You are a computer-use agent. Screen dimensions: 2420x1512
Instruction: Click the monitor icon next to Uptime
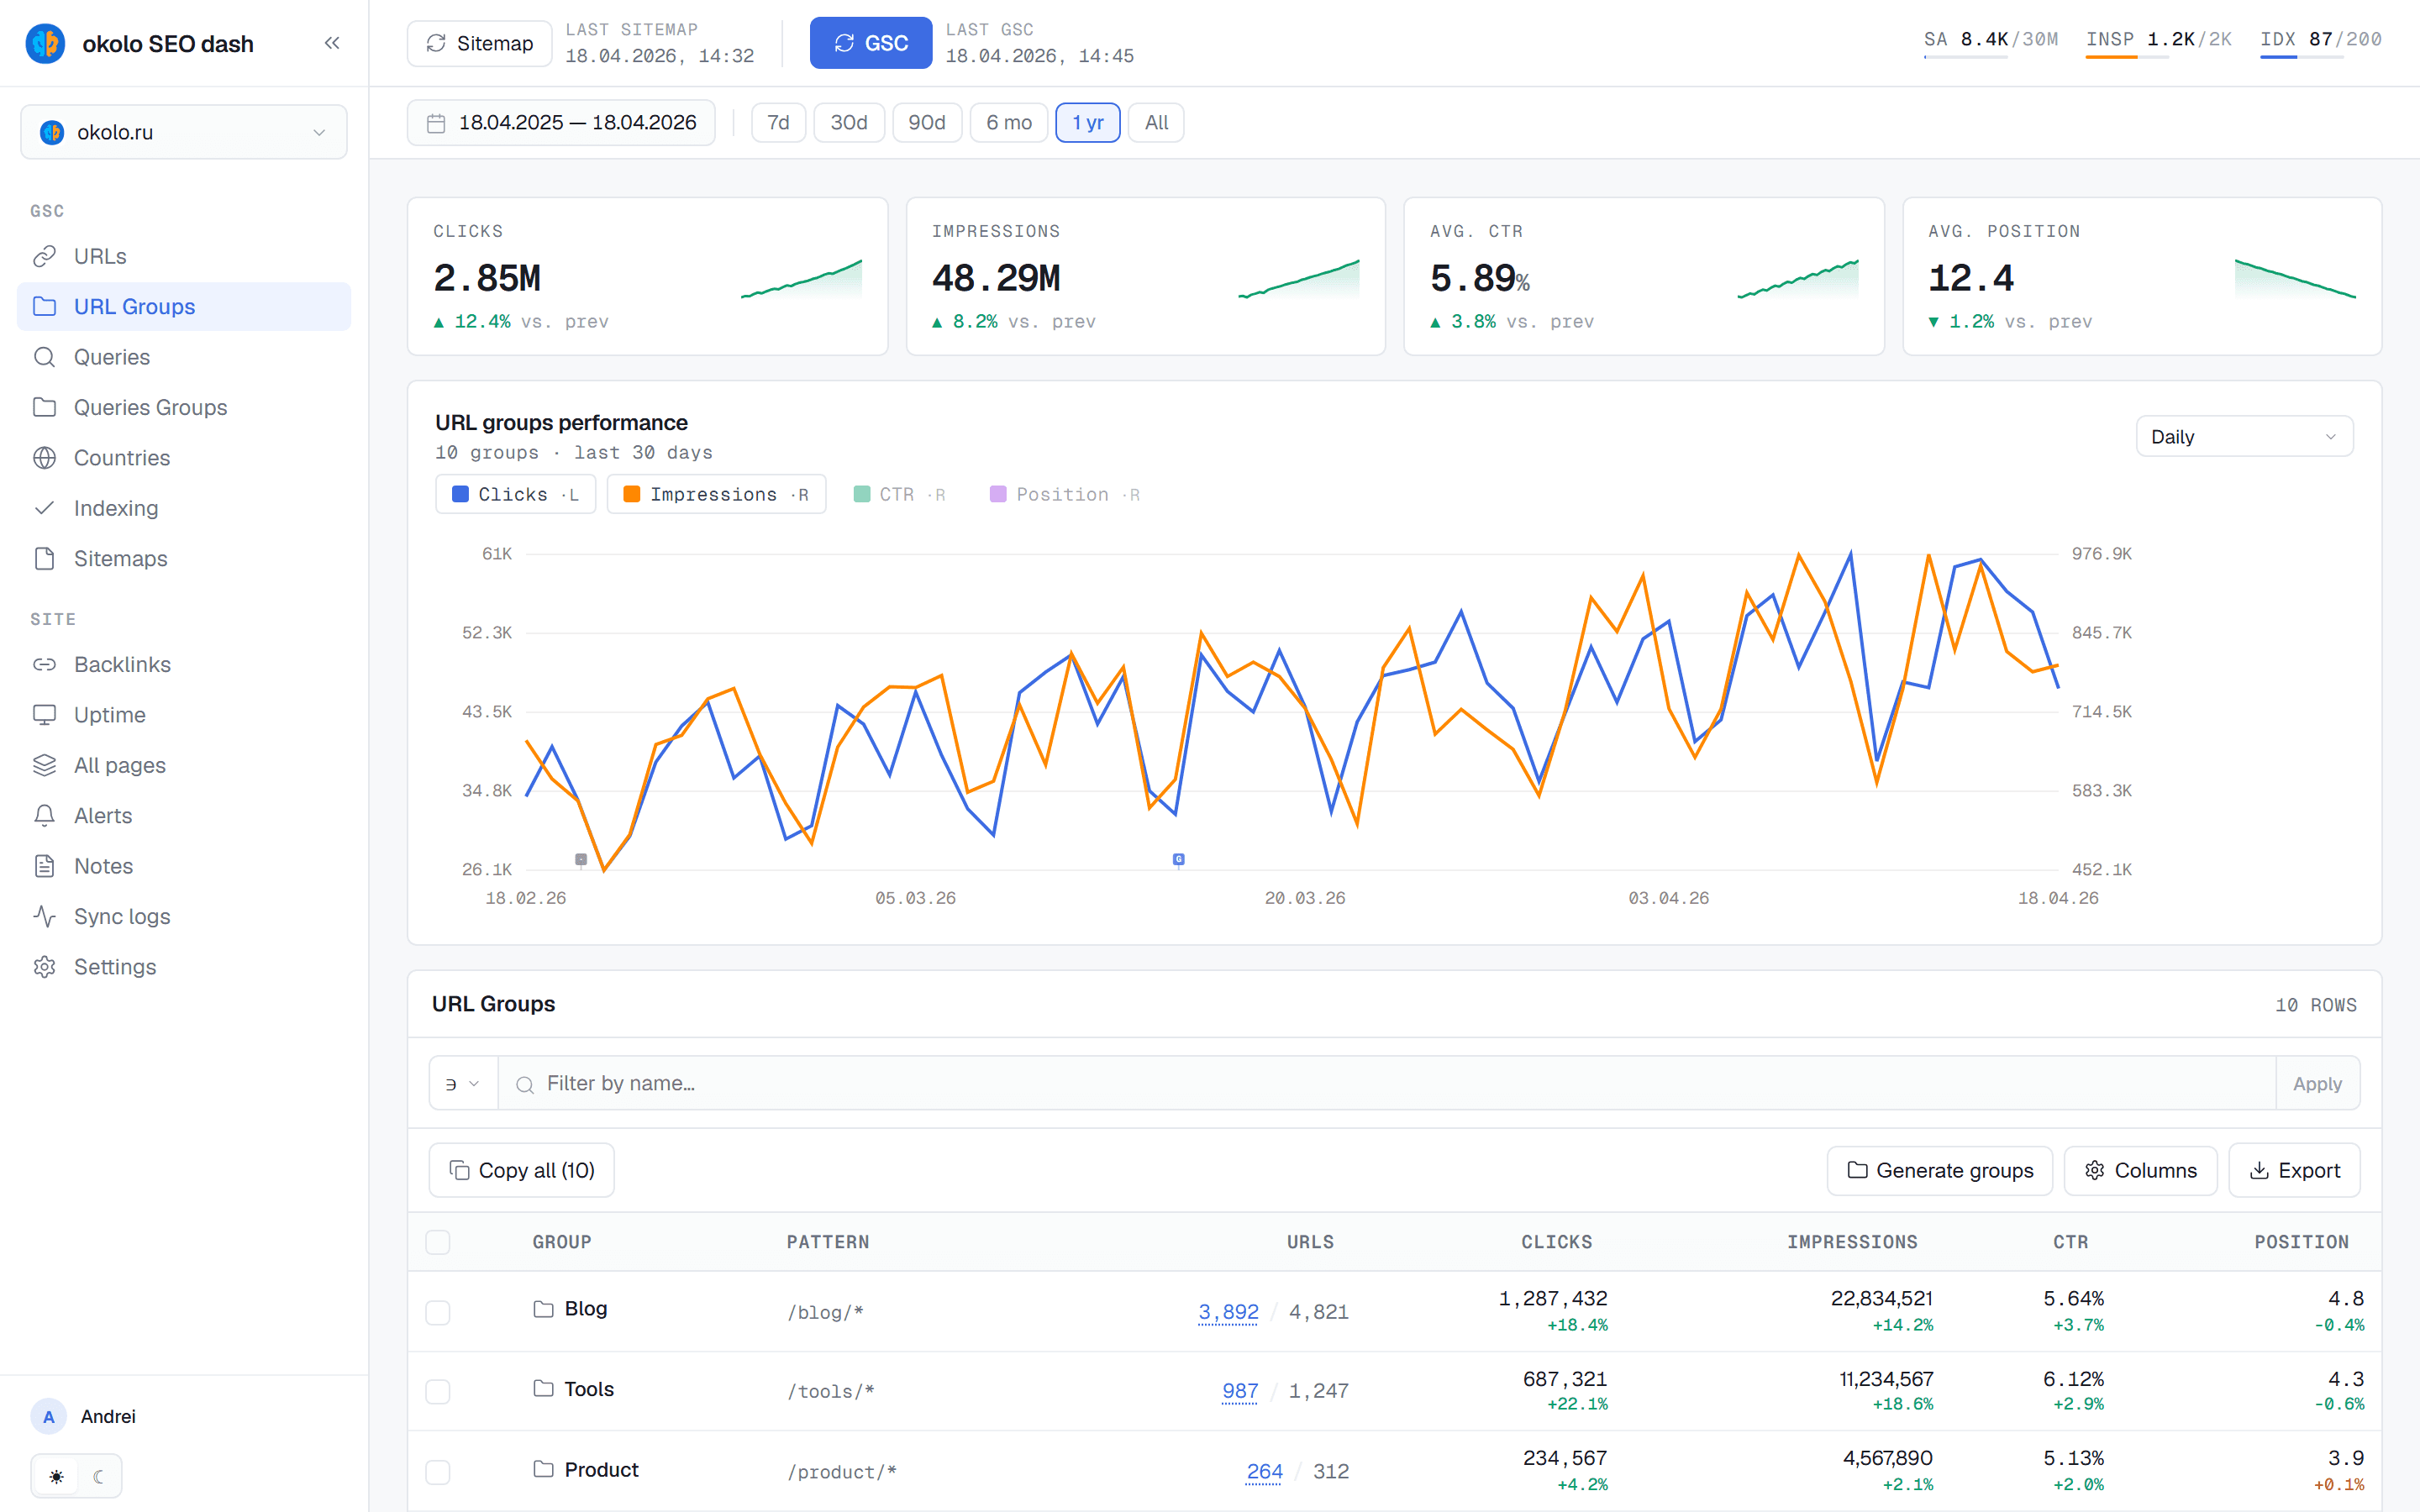pyautogui.click(x=44, y=714)
